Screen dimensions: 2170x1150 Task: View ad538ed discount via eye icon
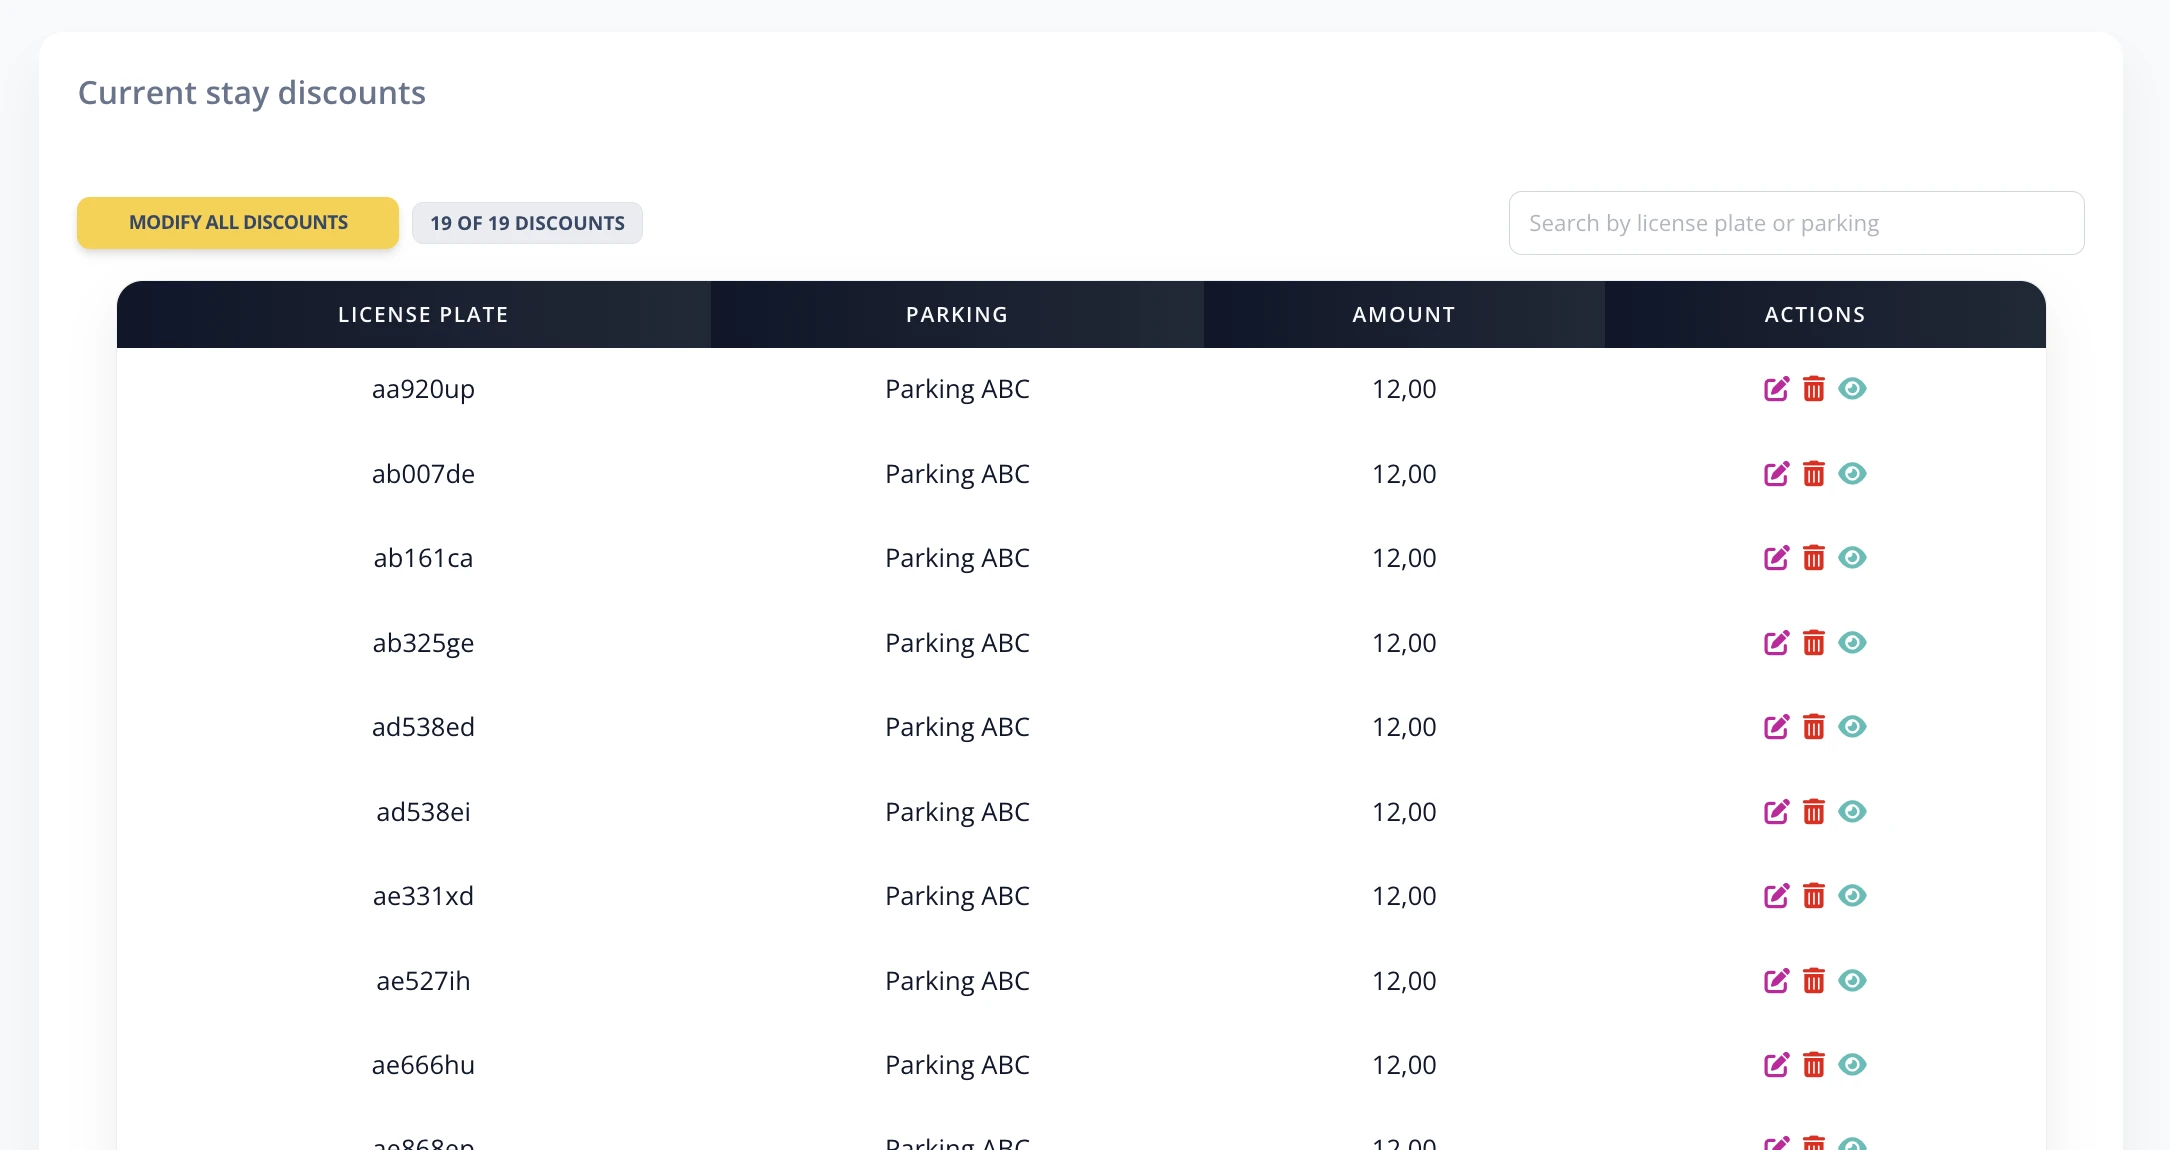point(1852,726)
